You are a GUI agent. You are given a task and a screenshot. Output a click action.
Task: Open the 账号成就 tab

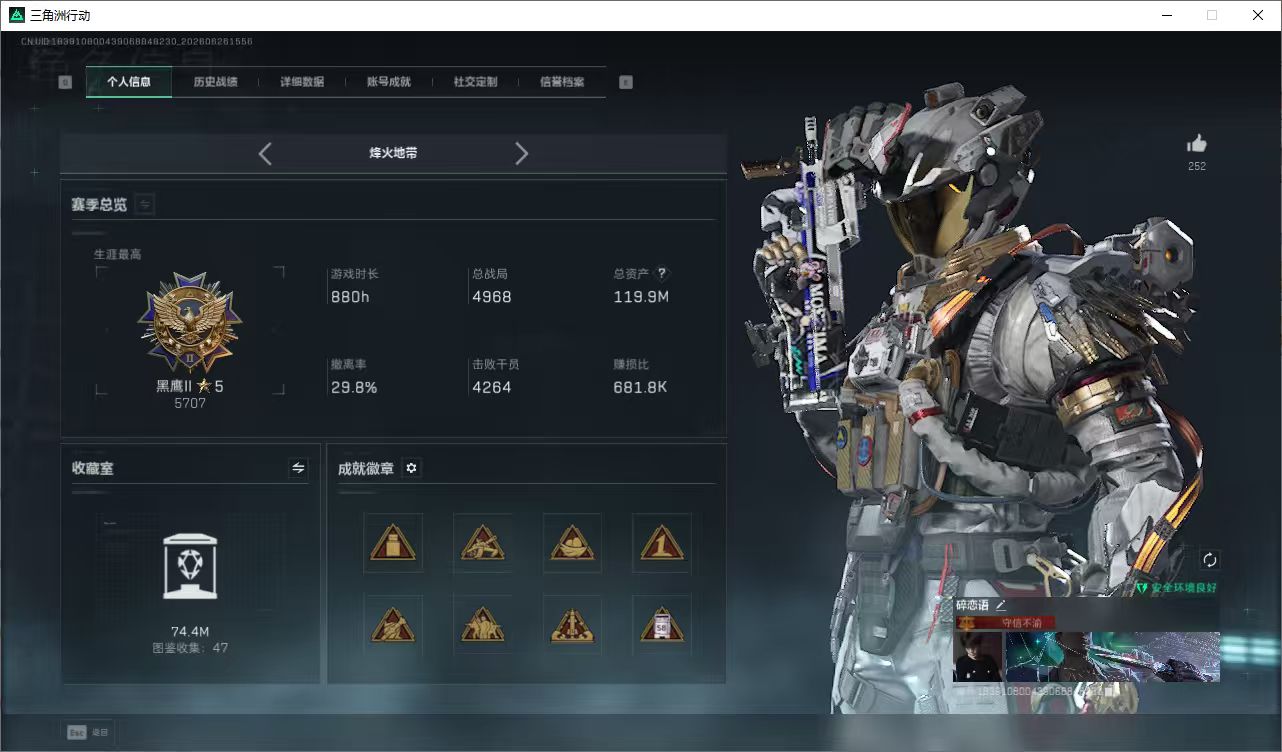[x=389, y=82]
